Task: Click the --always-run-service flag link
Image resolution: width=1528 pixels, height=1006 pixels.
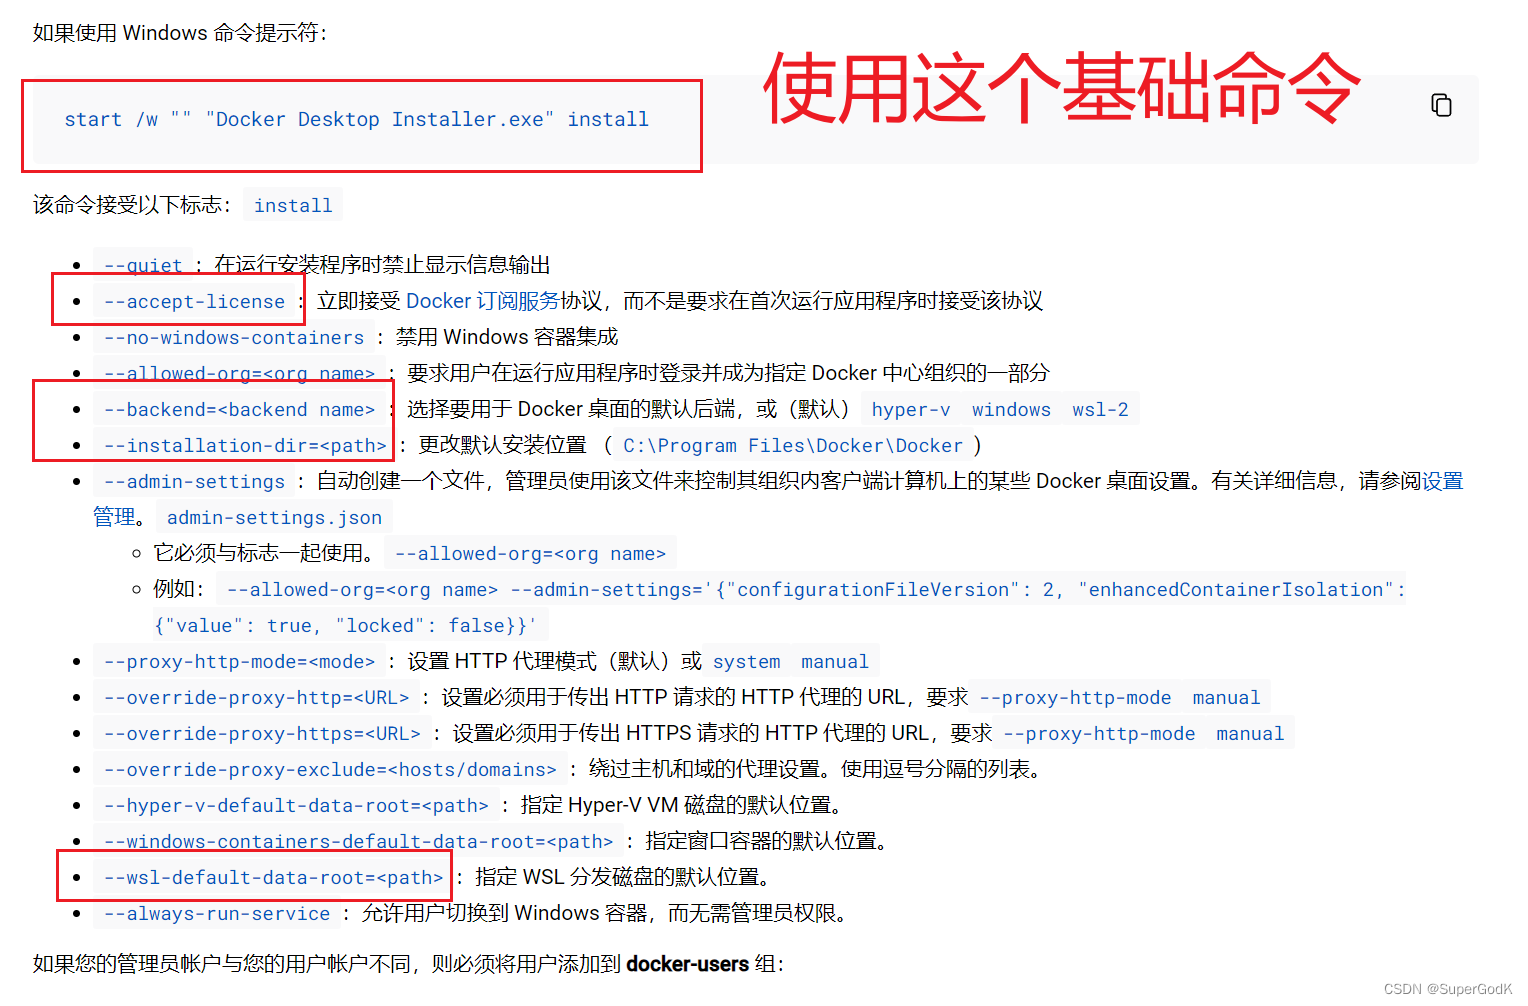Action: point(215,913)
